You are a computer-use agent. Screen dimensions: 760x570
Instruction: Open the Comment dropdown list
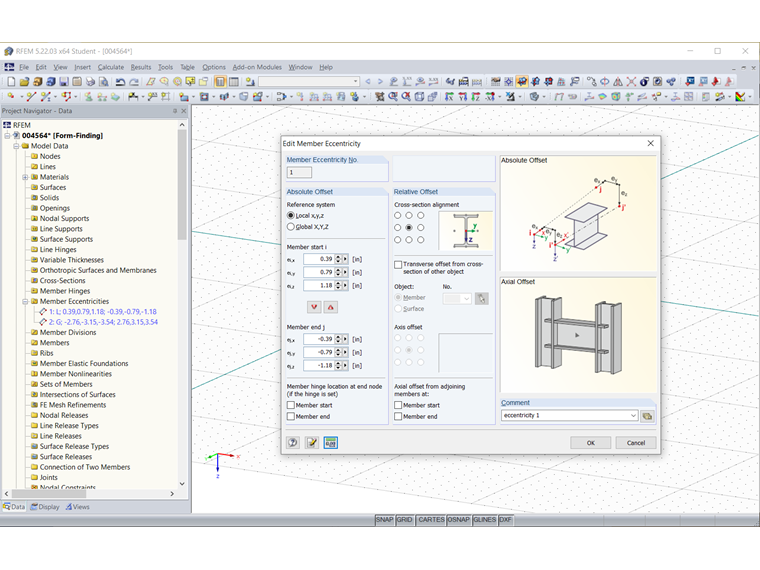coord(633,415)
